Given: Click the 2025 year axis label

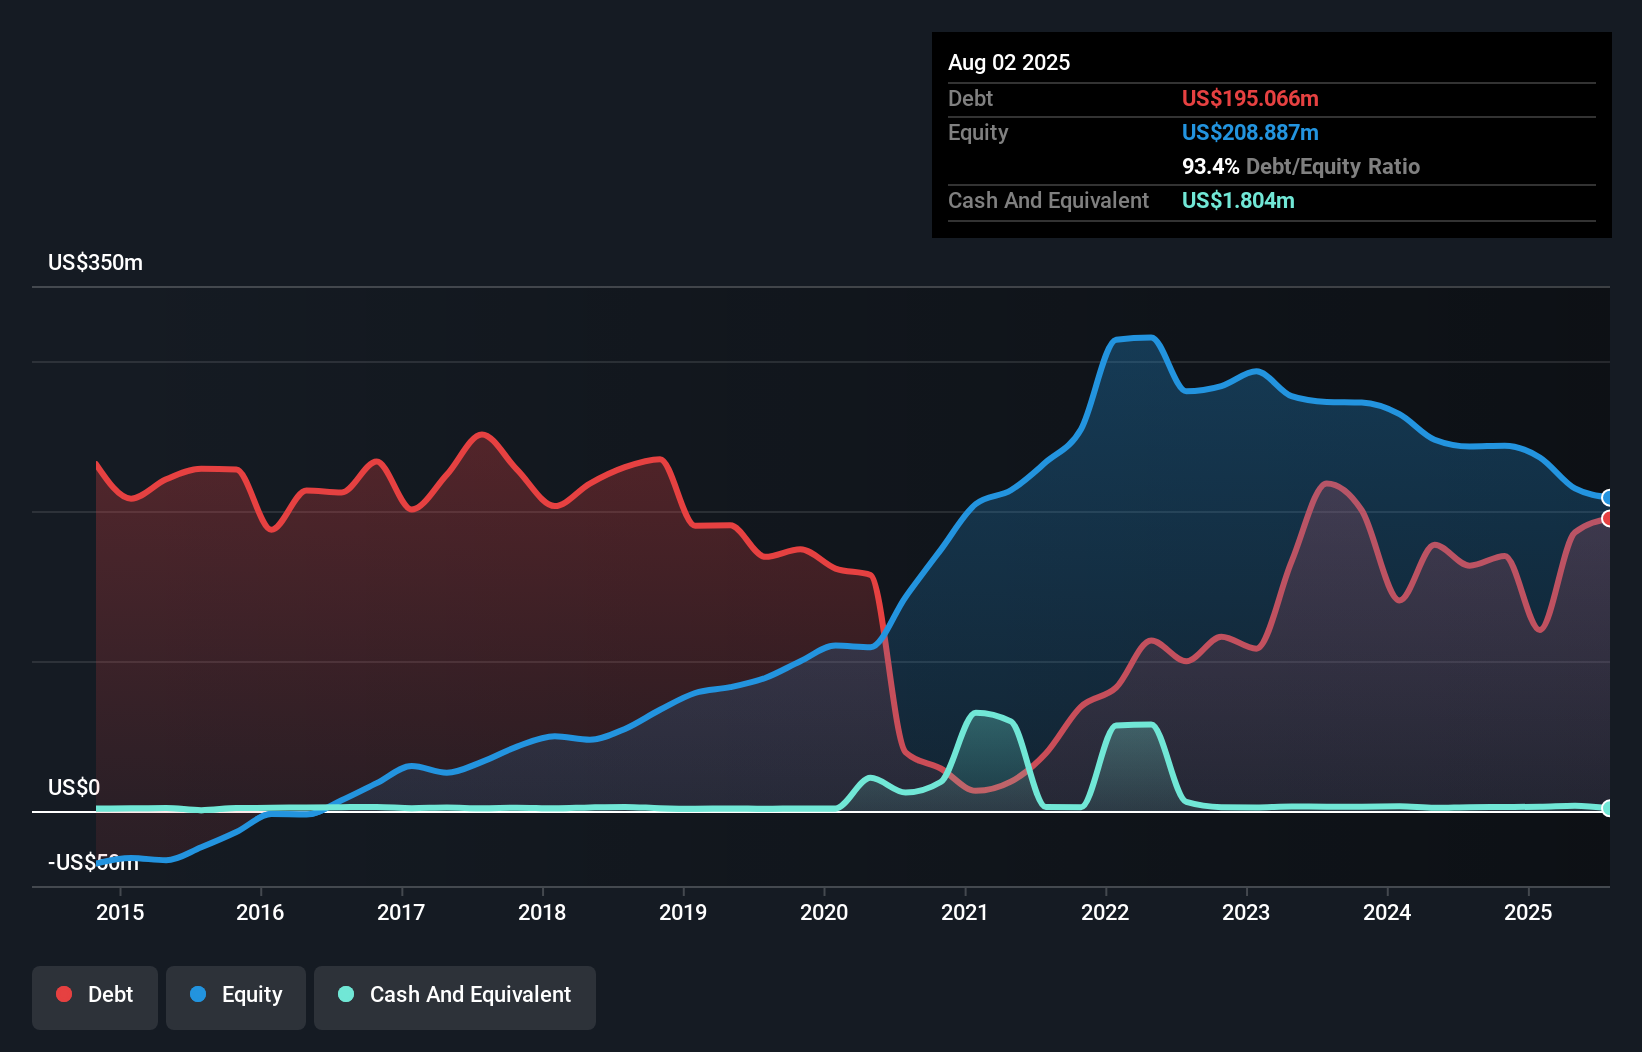Looking at the screenshot, I should [1528, 913].
